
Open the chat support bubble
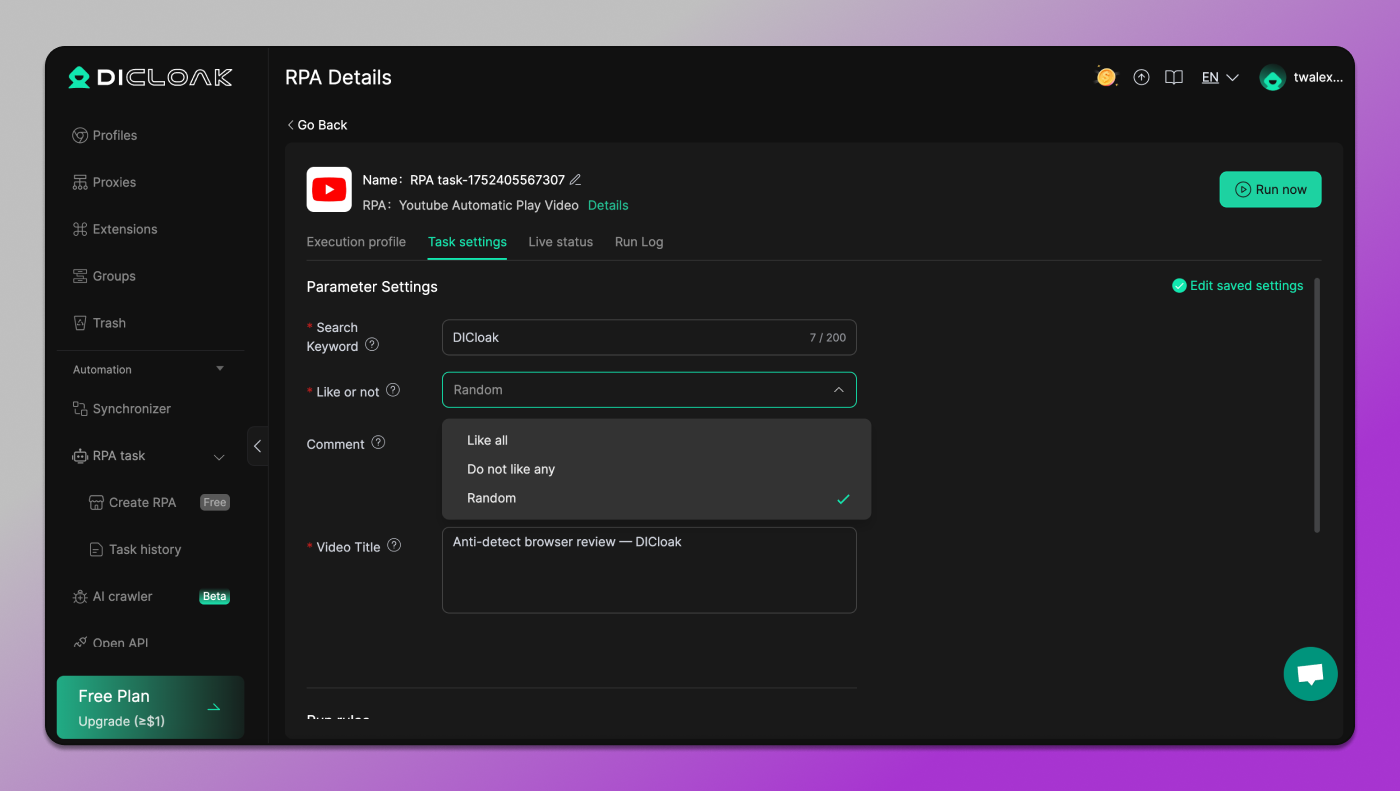[x=1310, y=674]
